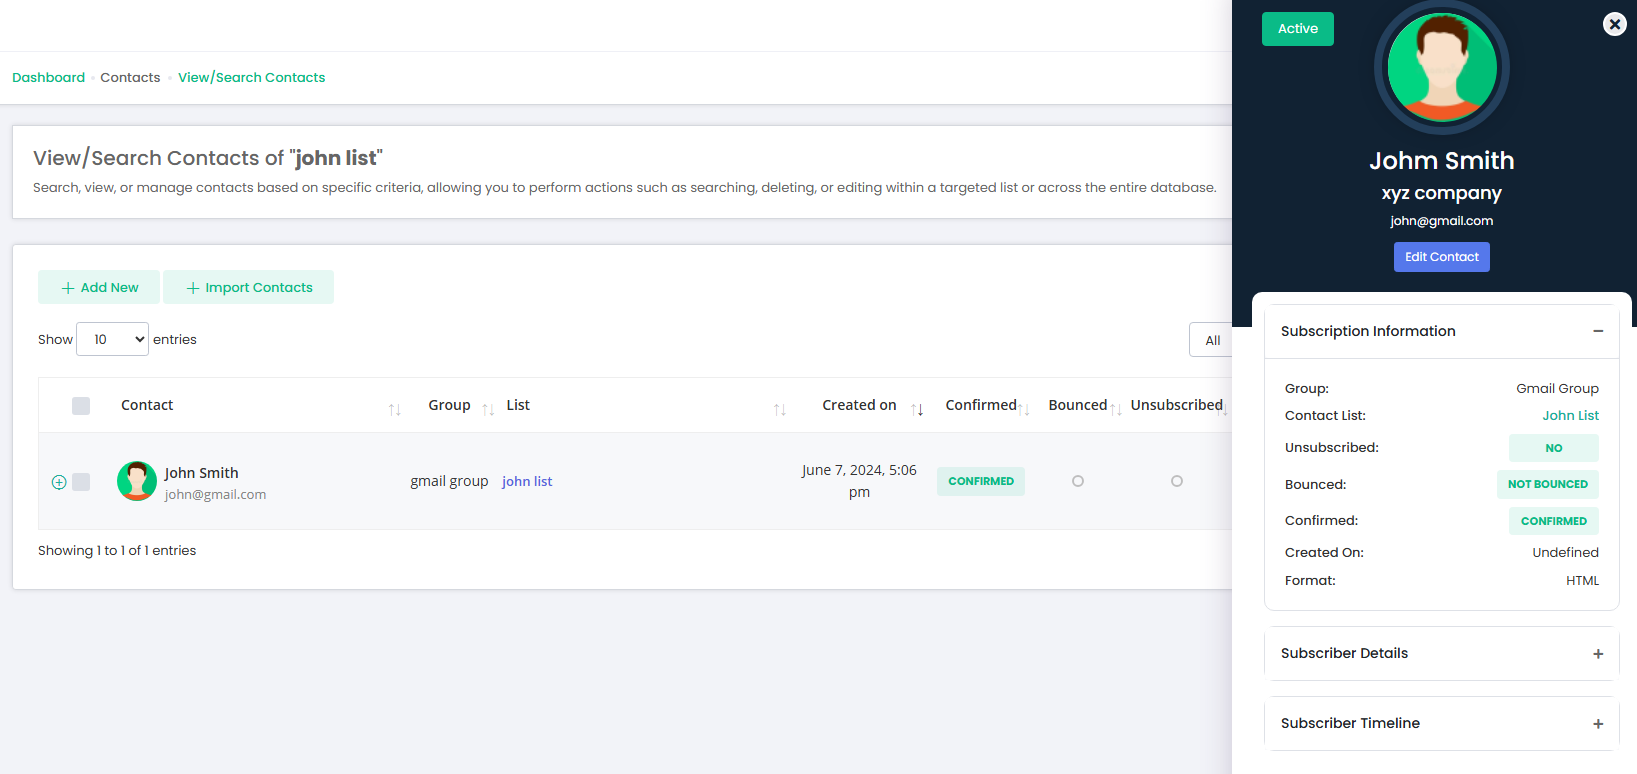The image size is (1637, 774).
Task: Click john@gmail.com email in table row
Action: 215,494
